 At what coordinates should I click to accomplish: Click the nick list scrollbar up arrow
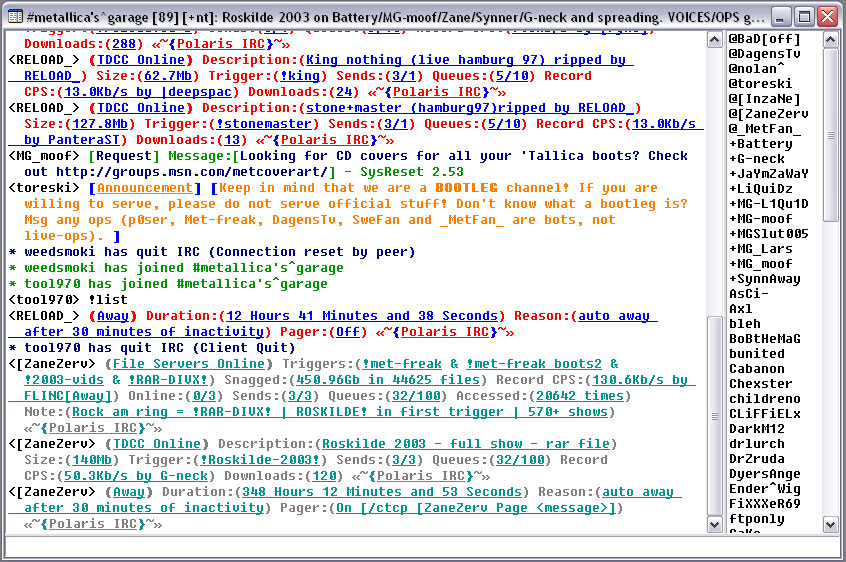(x=830, y=39)
